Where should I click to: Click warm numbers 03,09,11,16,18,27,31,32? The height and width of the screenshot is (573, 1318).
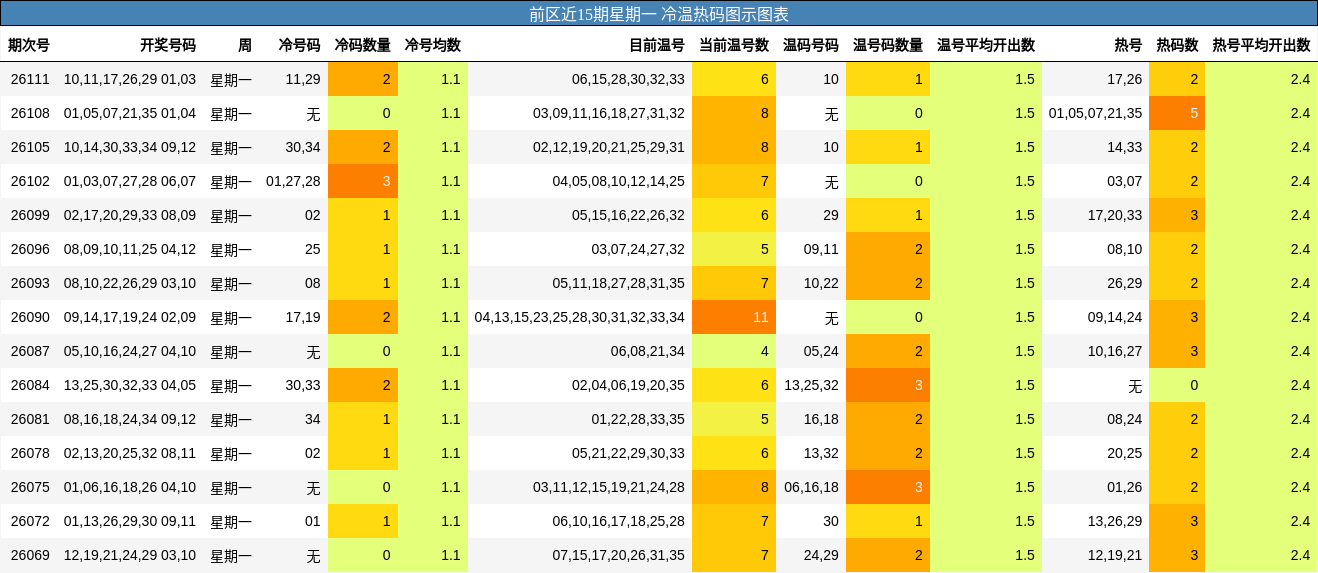(x=609, y=113)
